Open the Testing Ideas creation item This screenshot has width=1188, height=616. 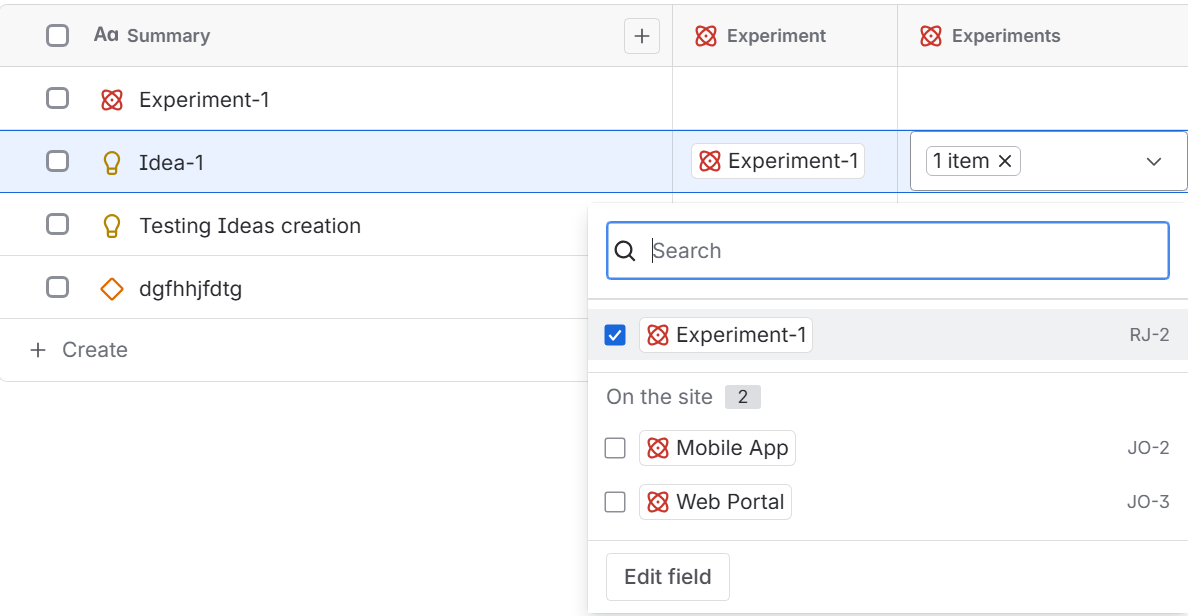click(x=250, y=226)
